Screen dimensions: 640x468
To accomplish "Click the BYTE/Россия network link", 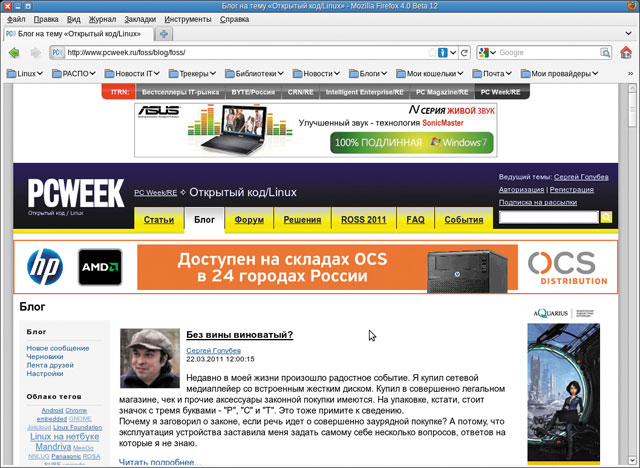I will [x=253, y=92].
